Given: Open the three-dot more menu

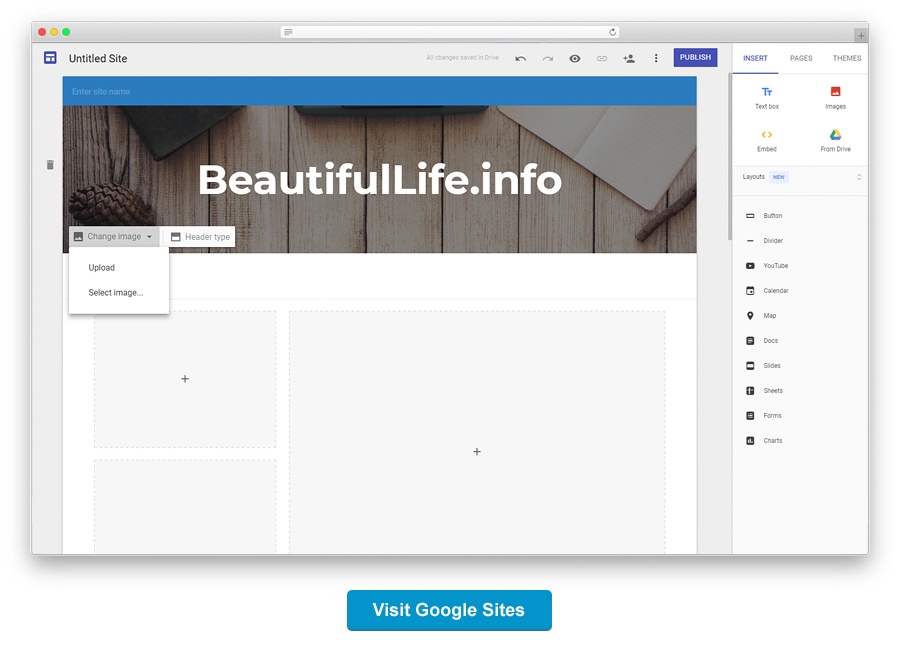Looking at the screenshot, I should tap(656, 59).
